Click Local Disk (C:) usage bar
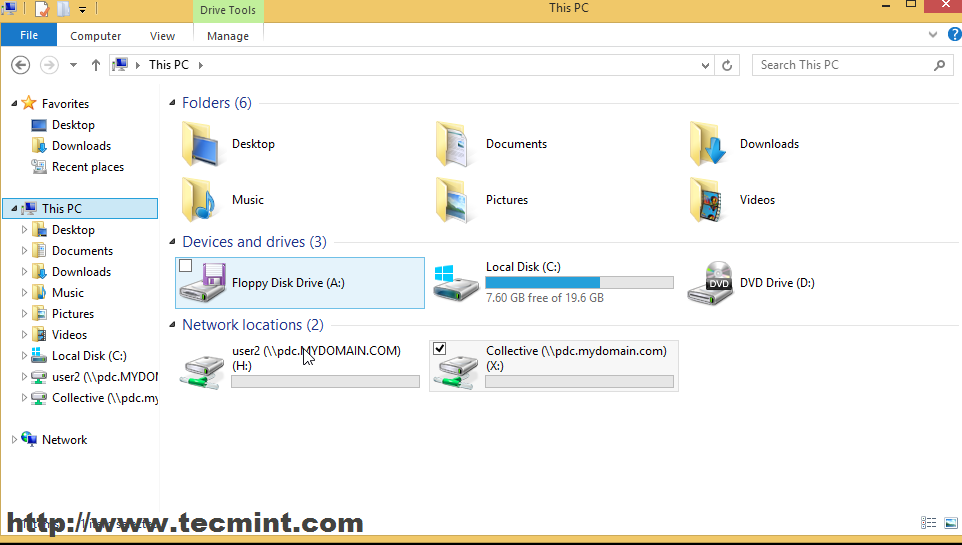Viewport: 962px width, 545px height. [579, 282]
